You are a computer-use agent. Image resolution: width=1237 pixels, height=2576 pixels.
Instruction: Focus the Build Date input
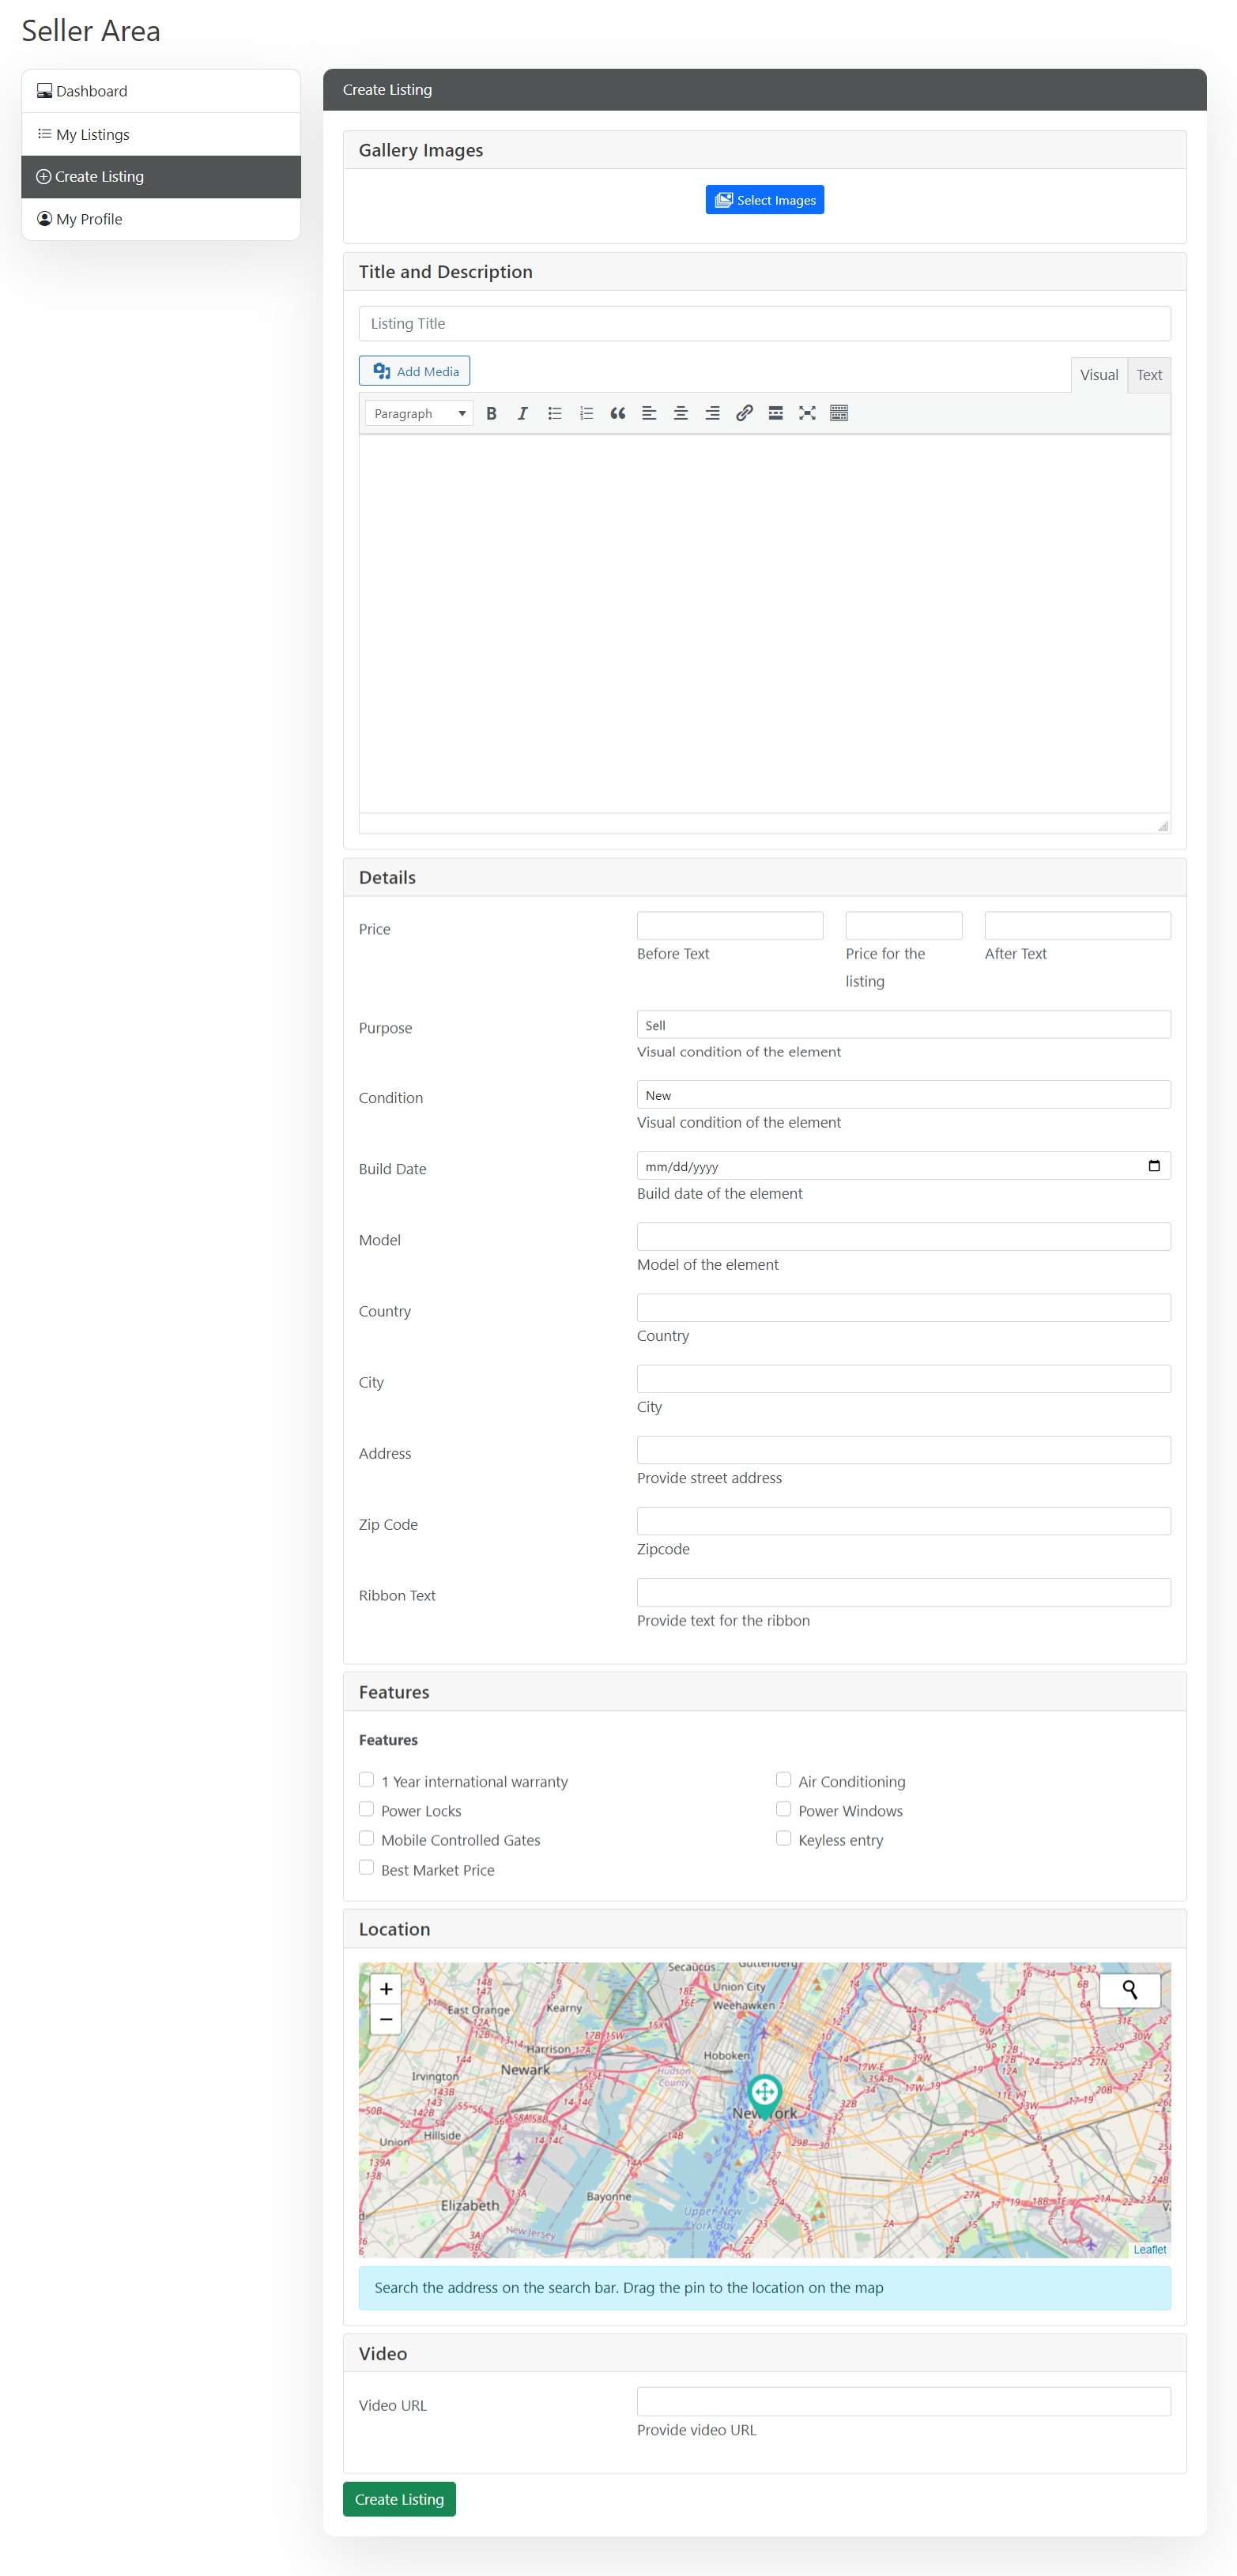(x=904, y=1166)
